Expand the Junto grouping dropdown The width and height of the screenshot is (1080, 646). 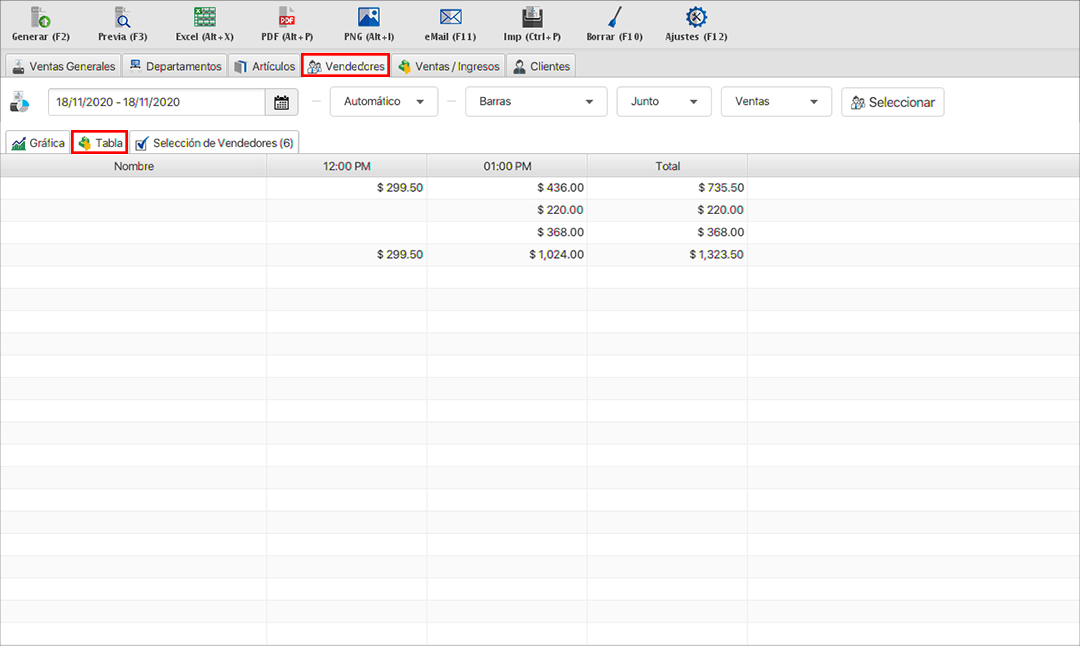[x=663, y=102]
